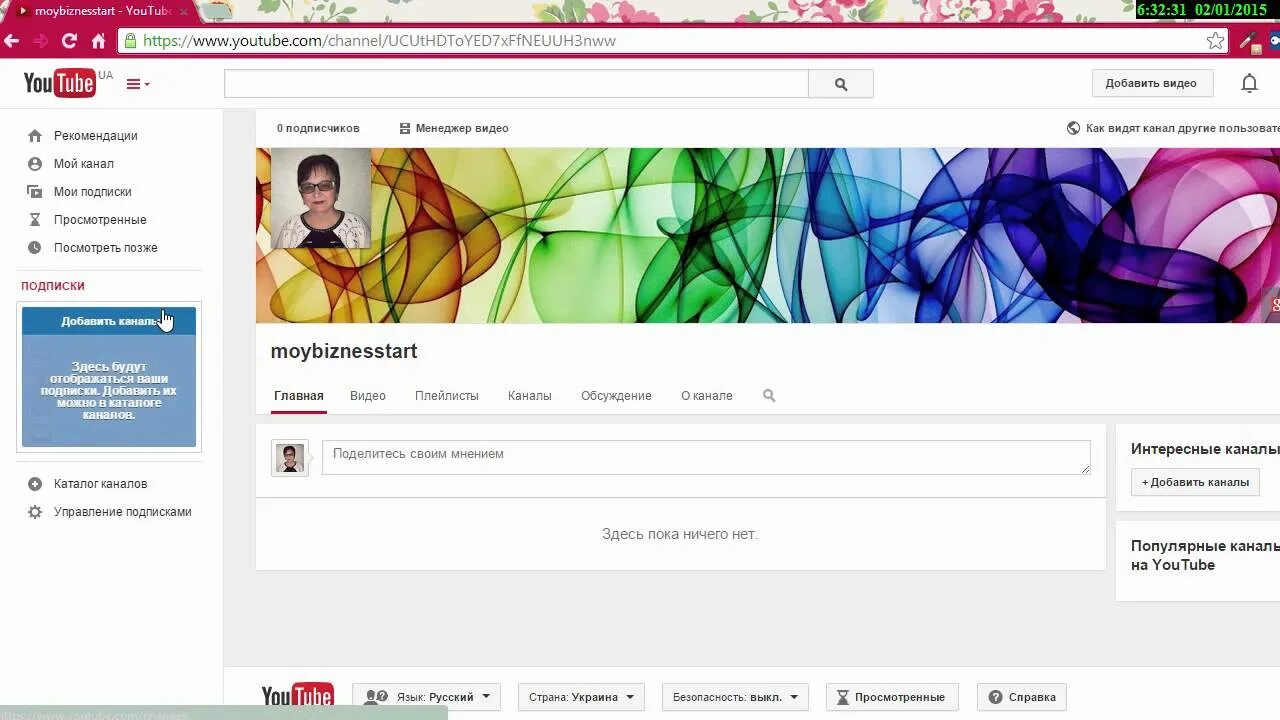Click the footer Справка button

click(1022, 697)
